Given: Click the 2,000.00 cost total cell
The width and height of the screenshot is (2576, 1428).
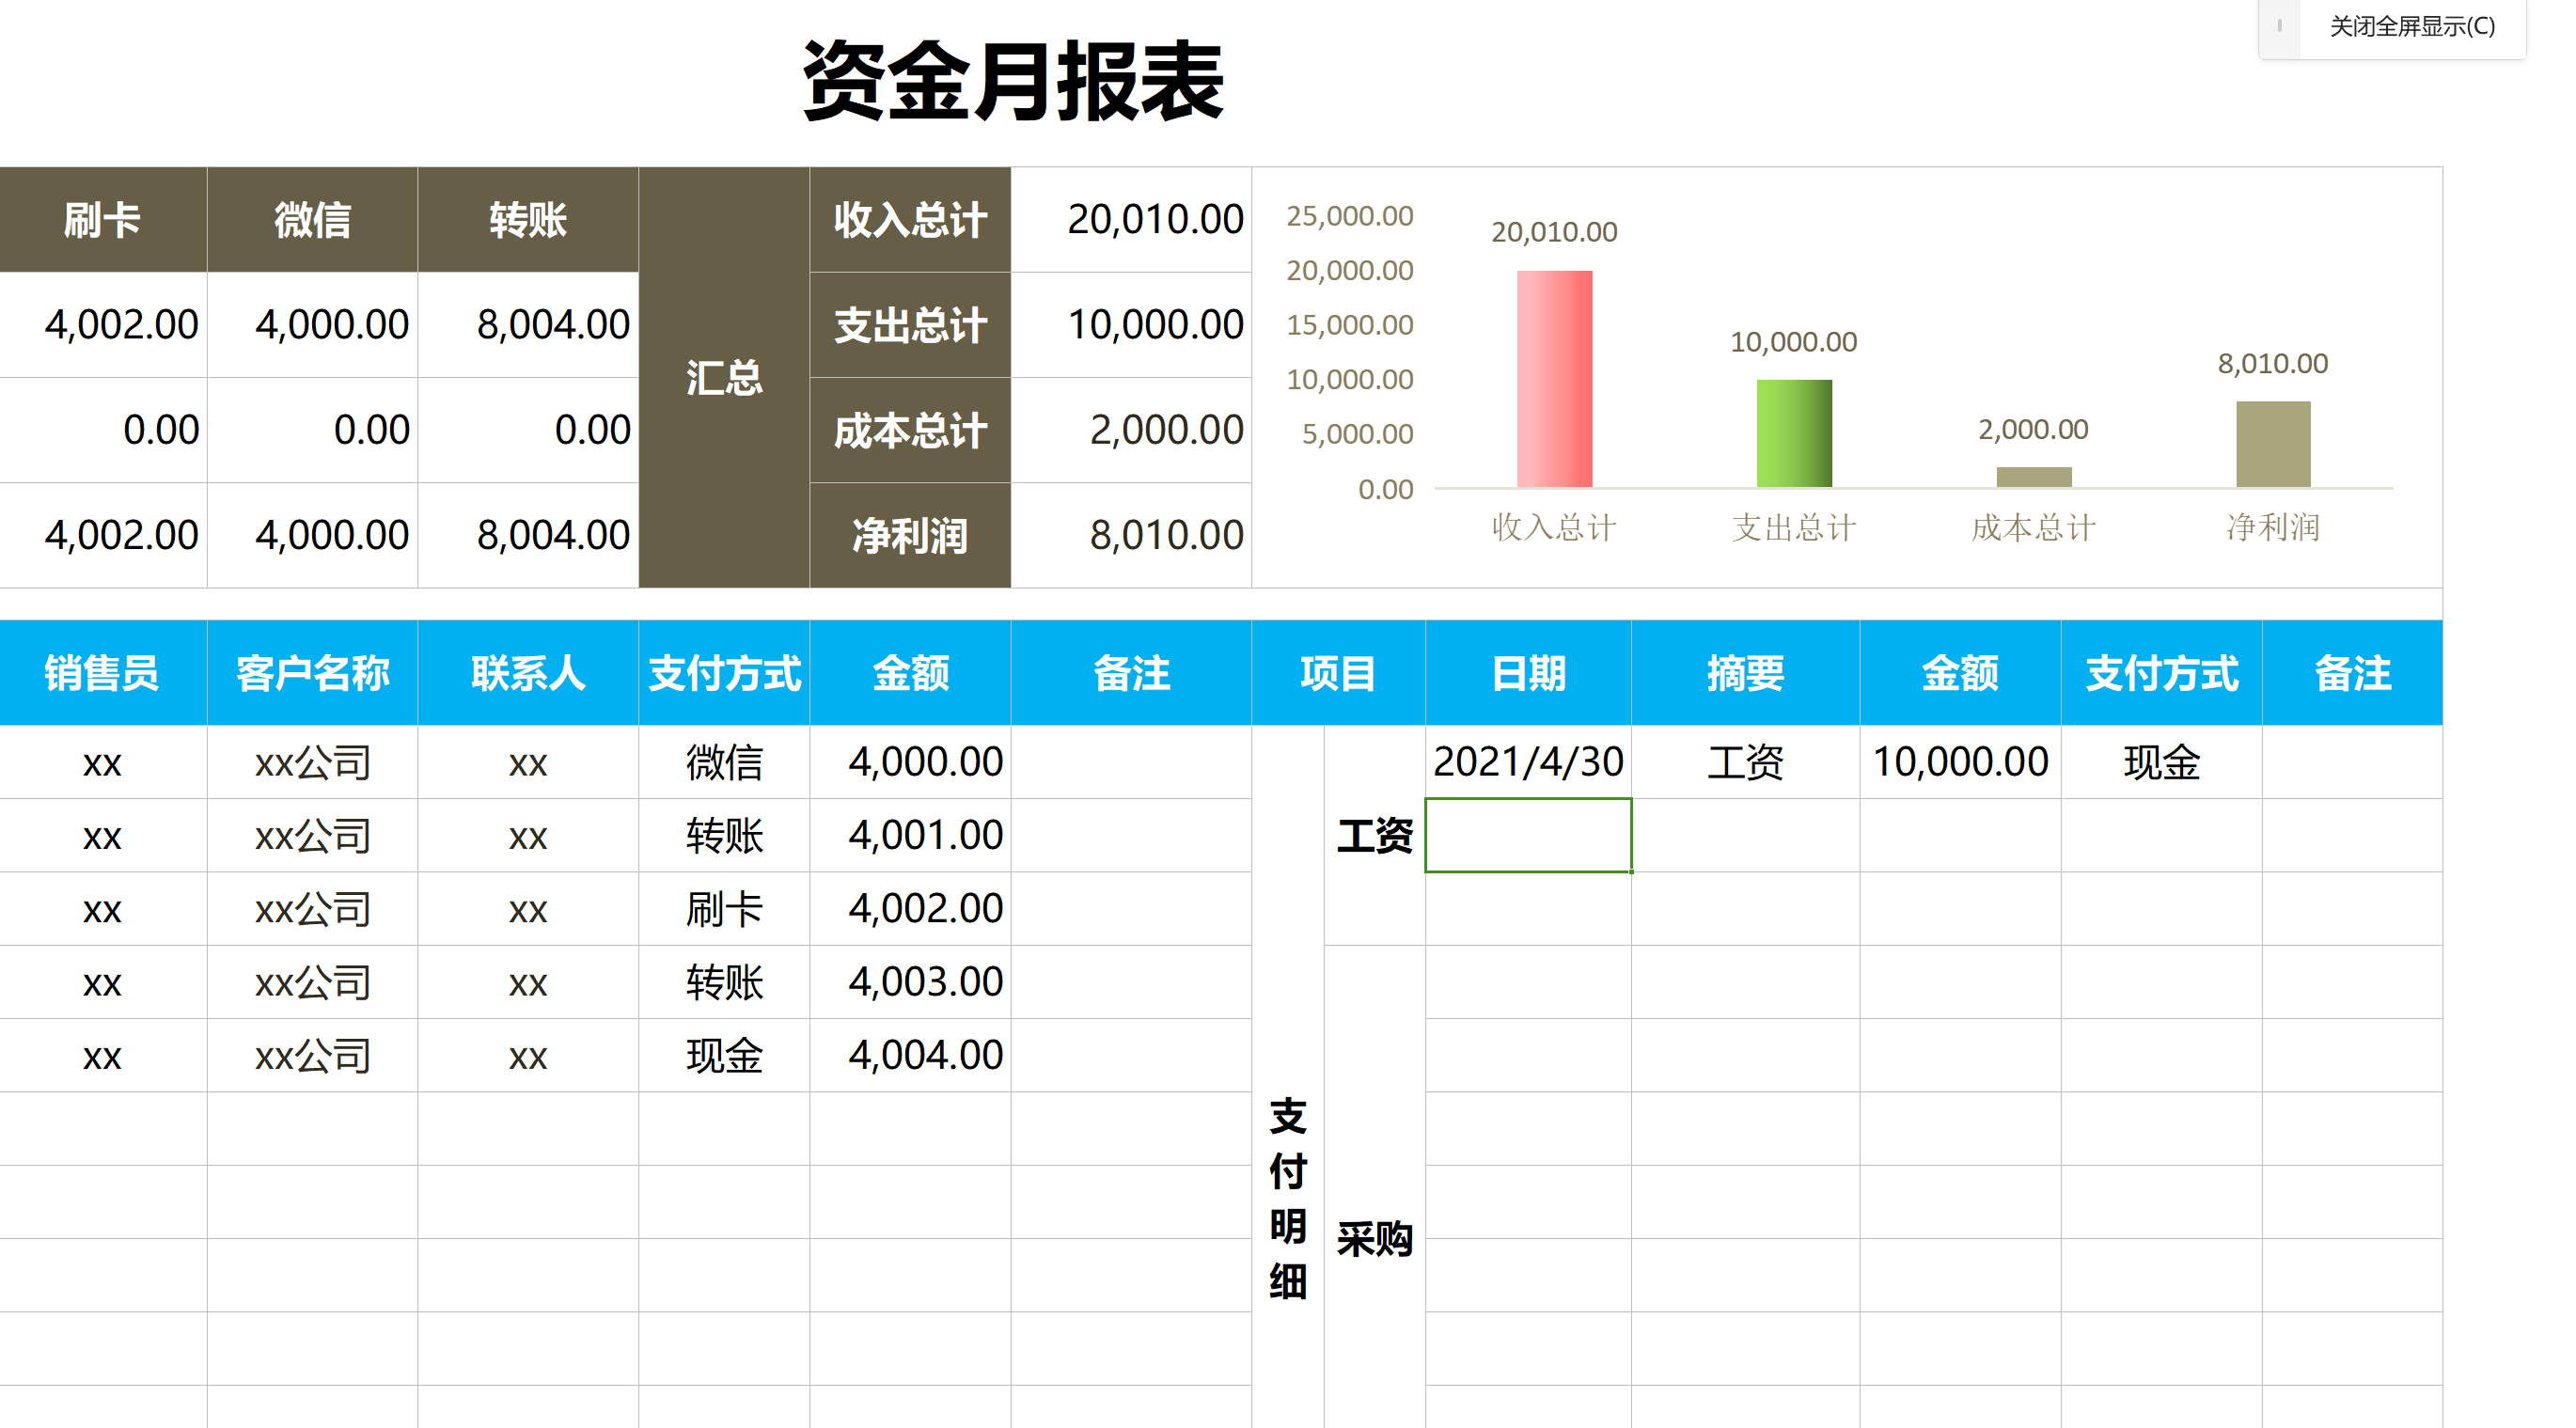Looking at the screenshot, I should point(1131,430).
